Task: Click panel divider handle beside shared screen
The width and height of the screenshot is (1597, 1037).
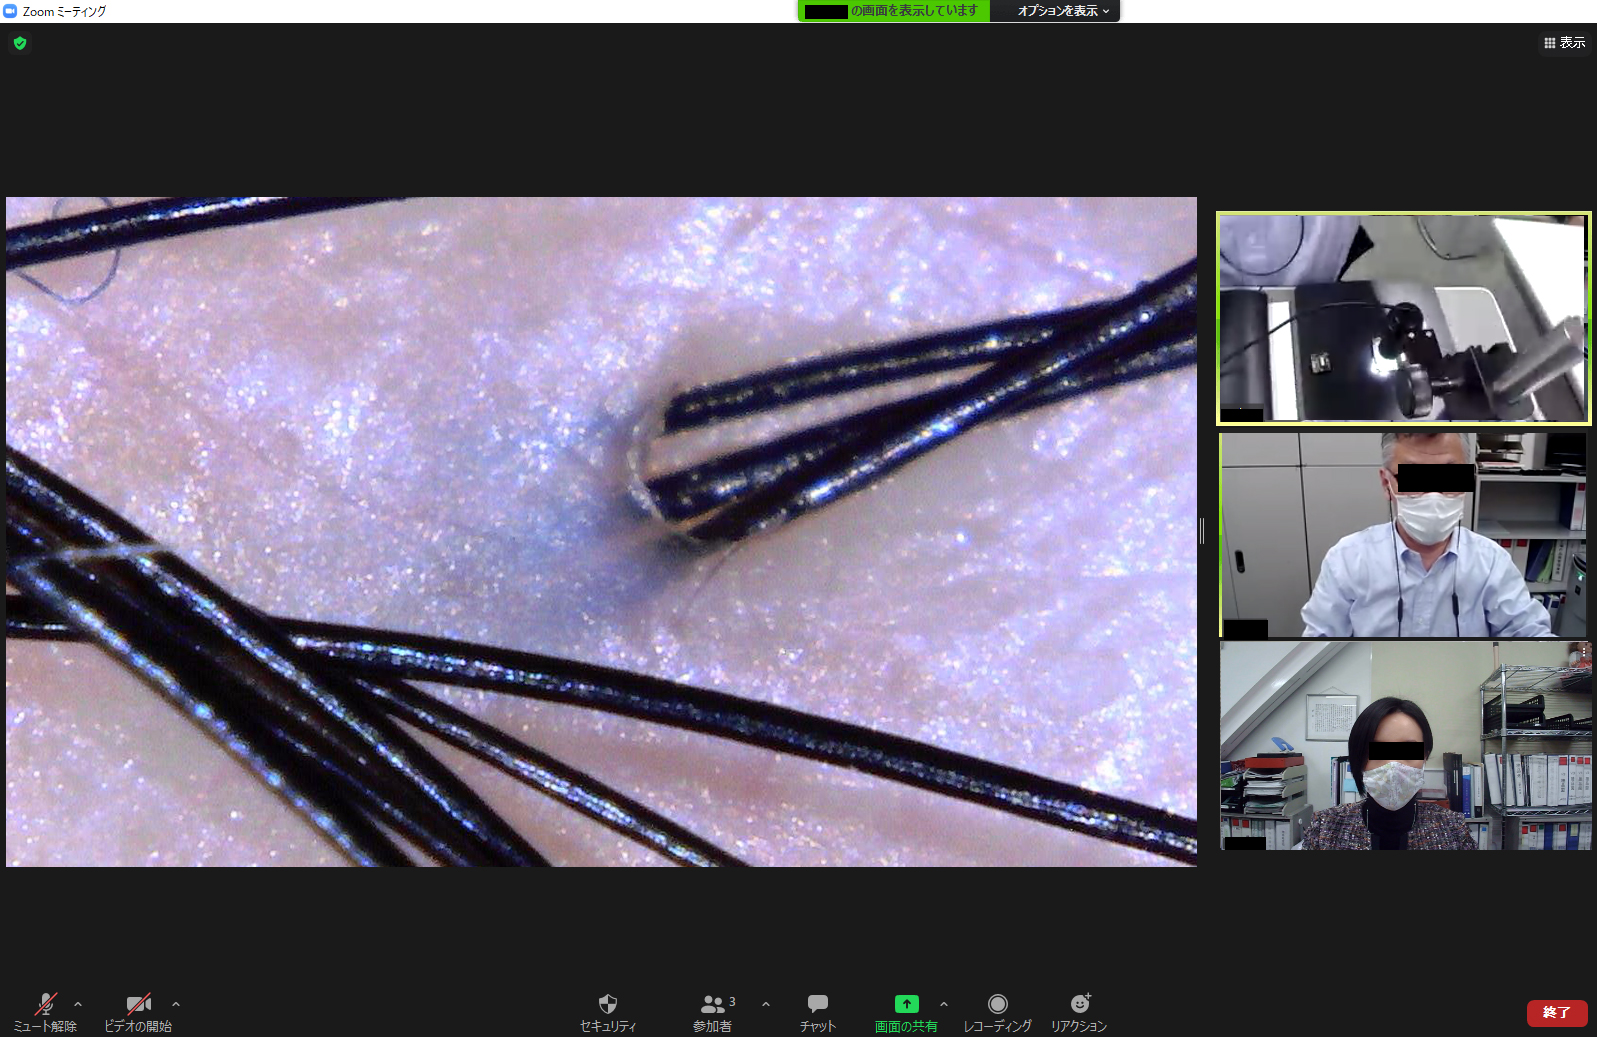Action: click(x=1202, y=531)
